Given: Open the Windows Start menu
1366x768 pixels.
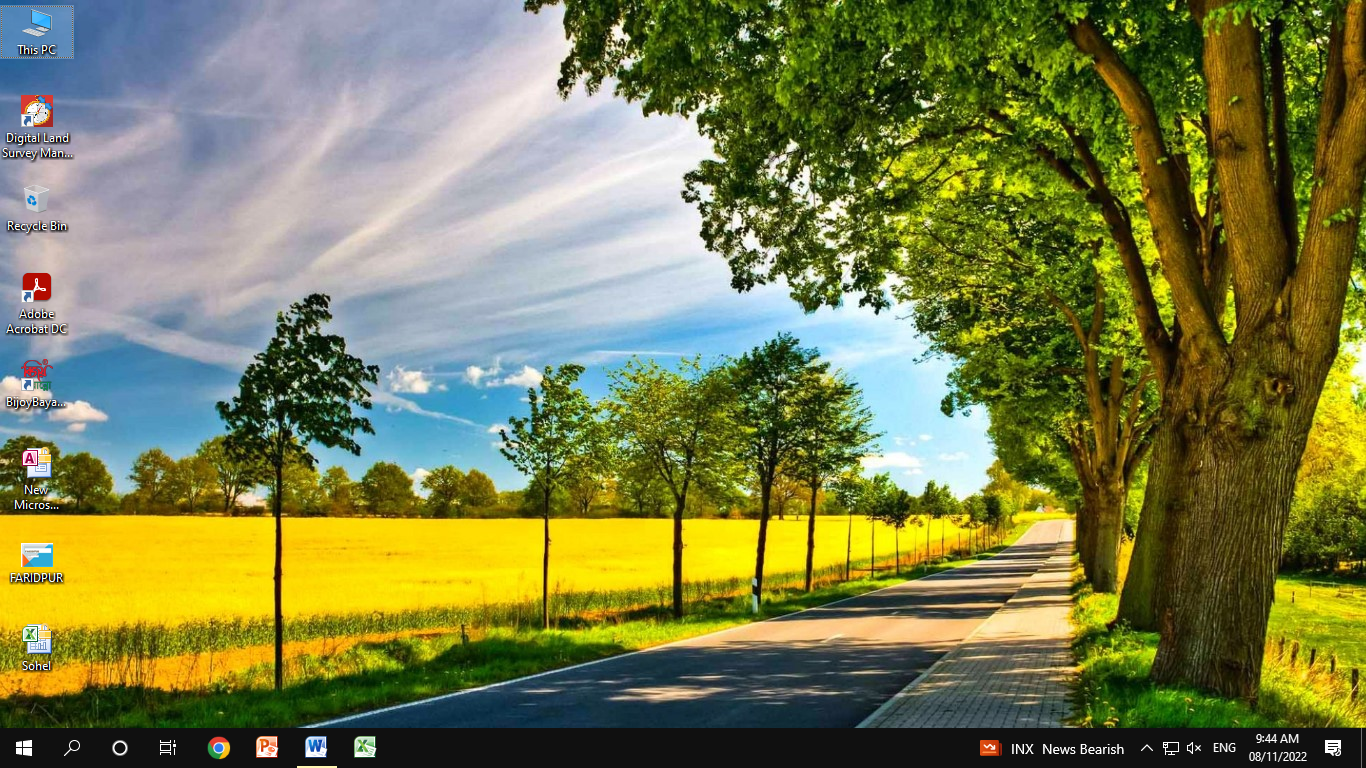Looking at the screenshot, I should 24,748.
